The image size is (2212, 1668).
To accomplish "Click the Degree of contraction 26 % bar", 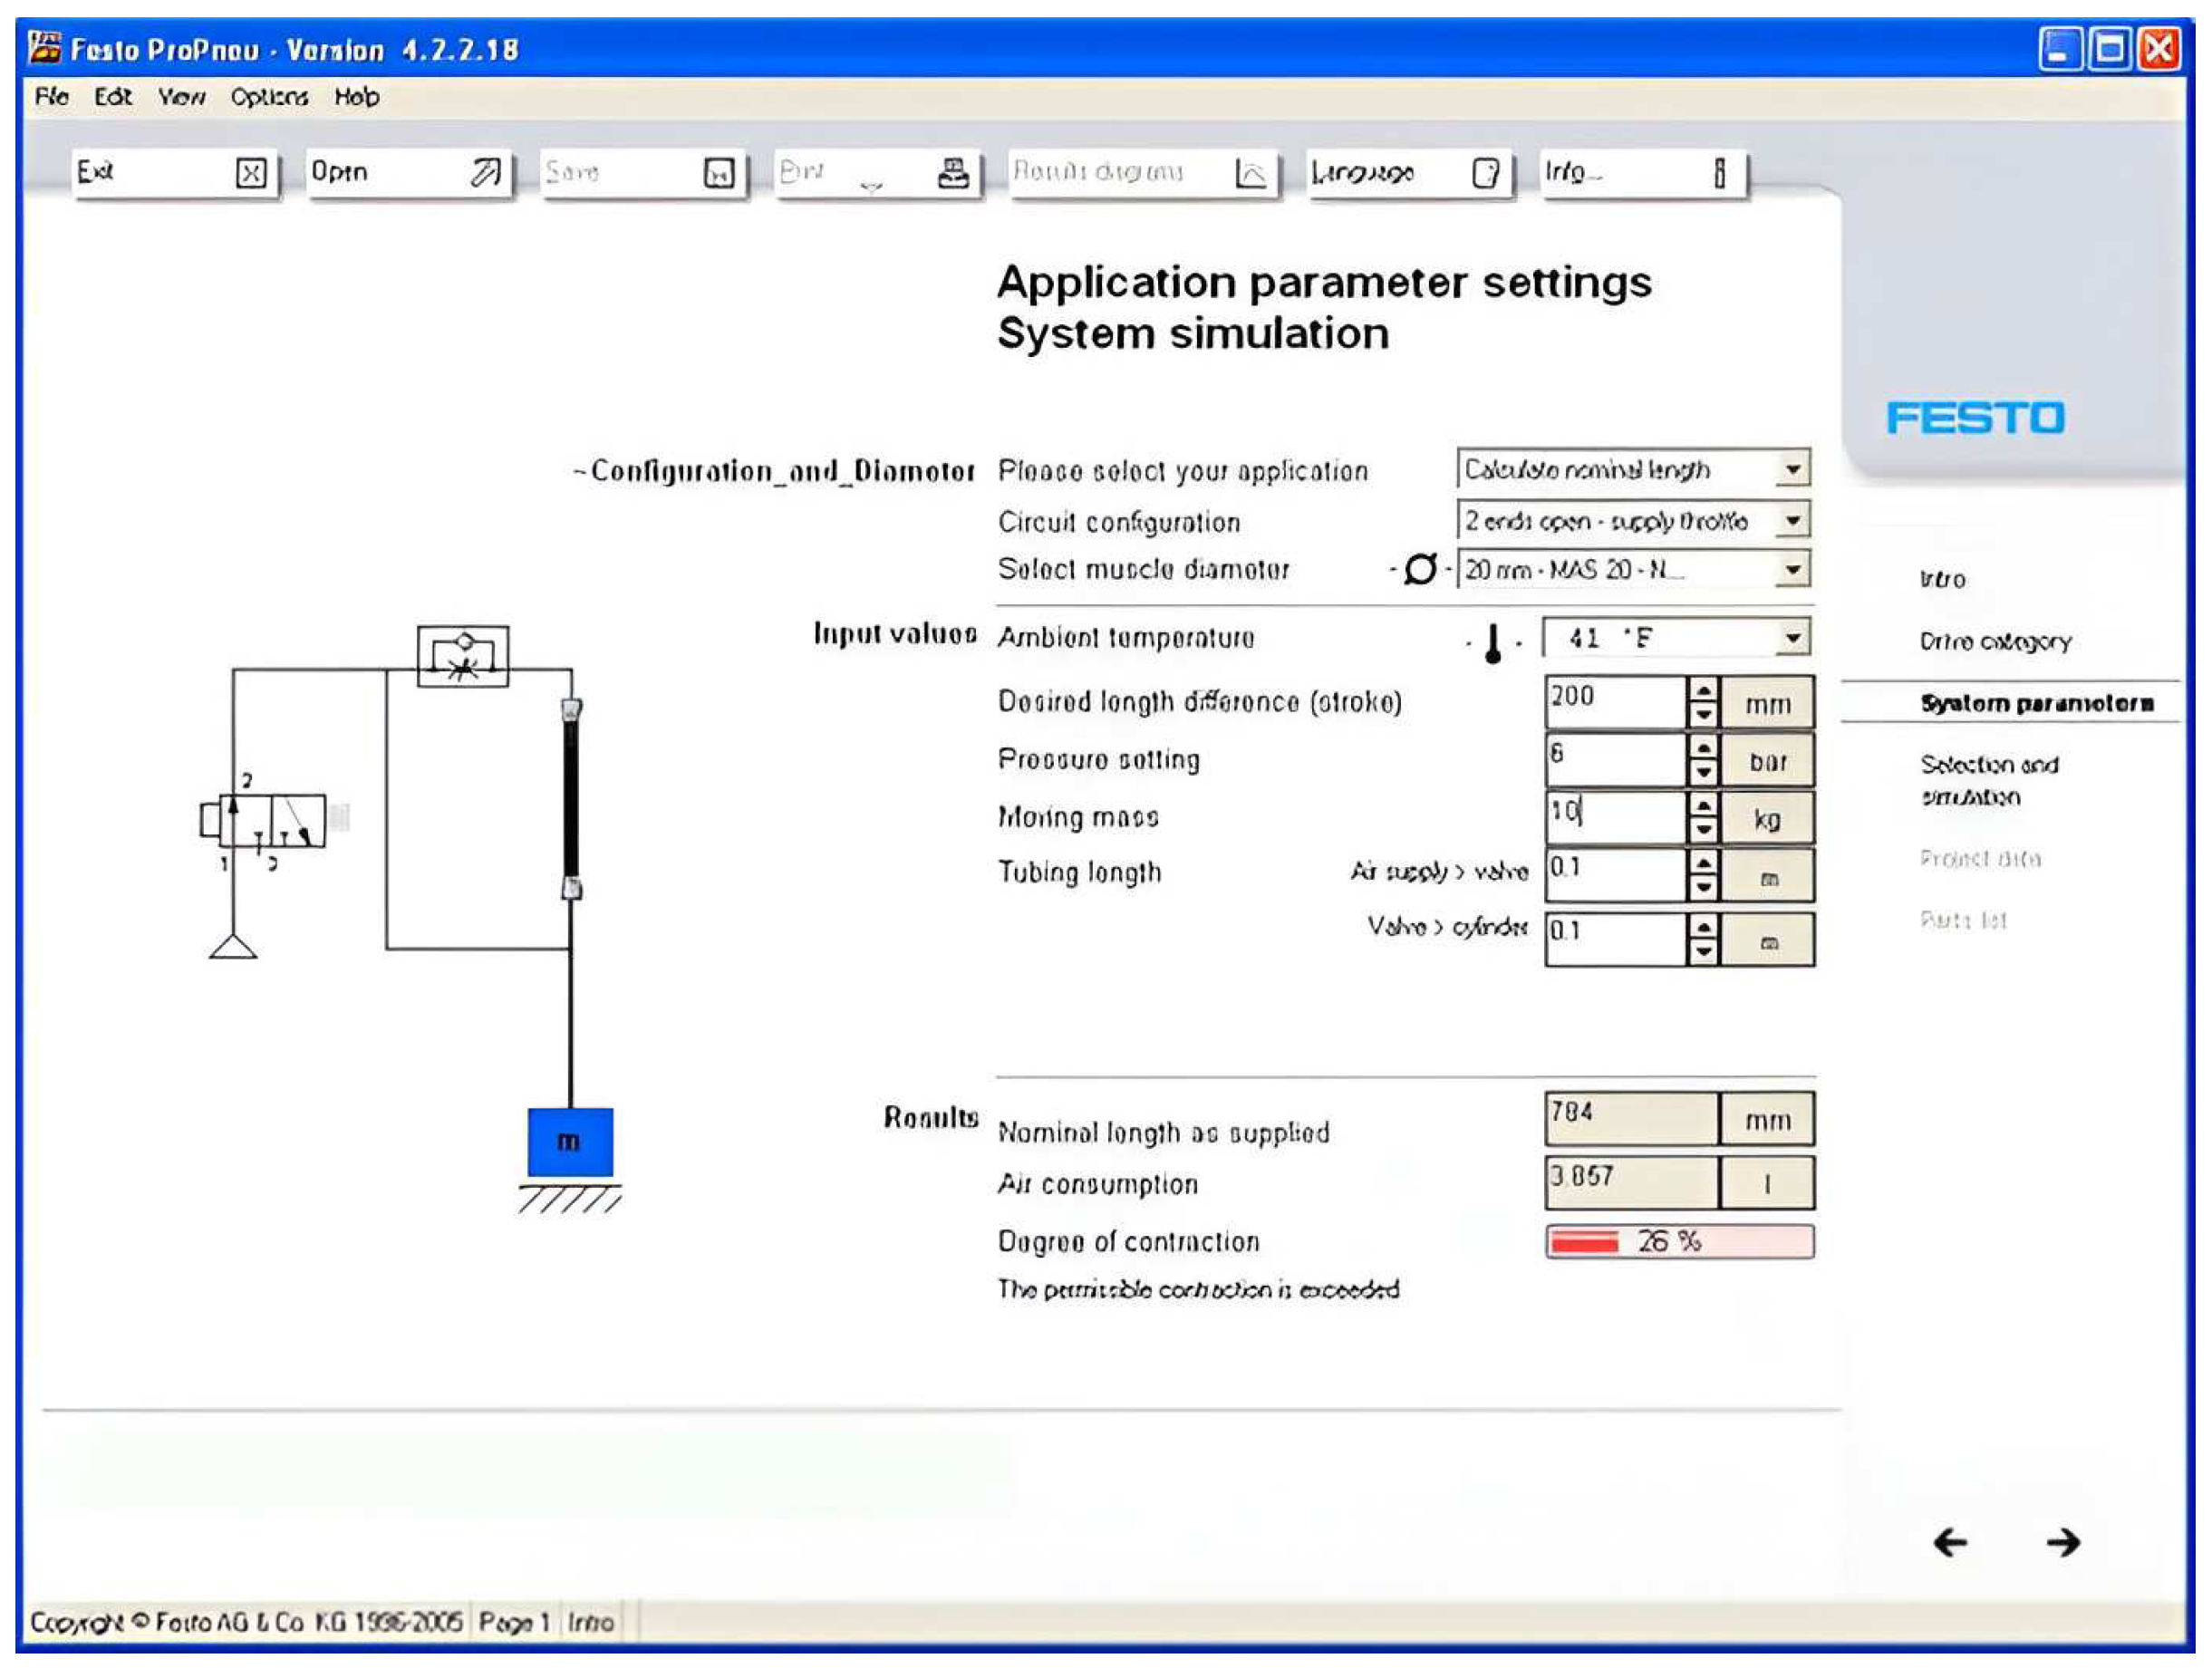I will (x=1679, y=1241).
